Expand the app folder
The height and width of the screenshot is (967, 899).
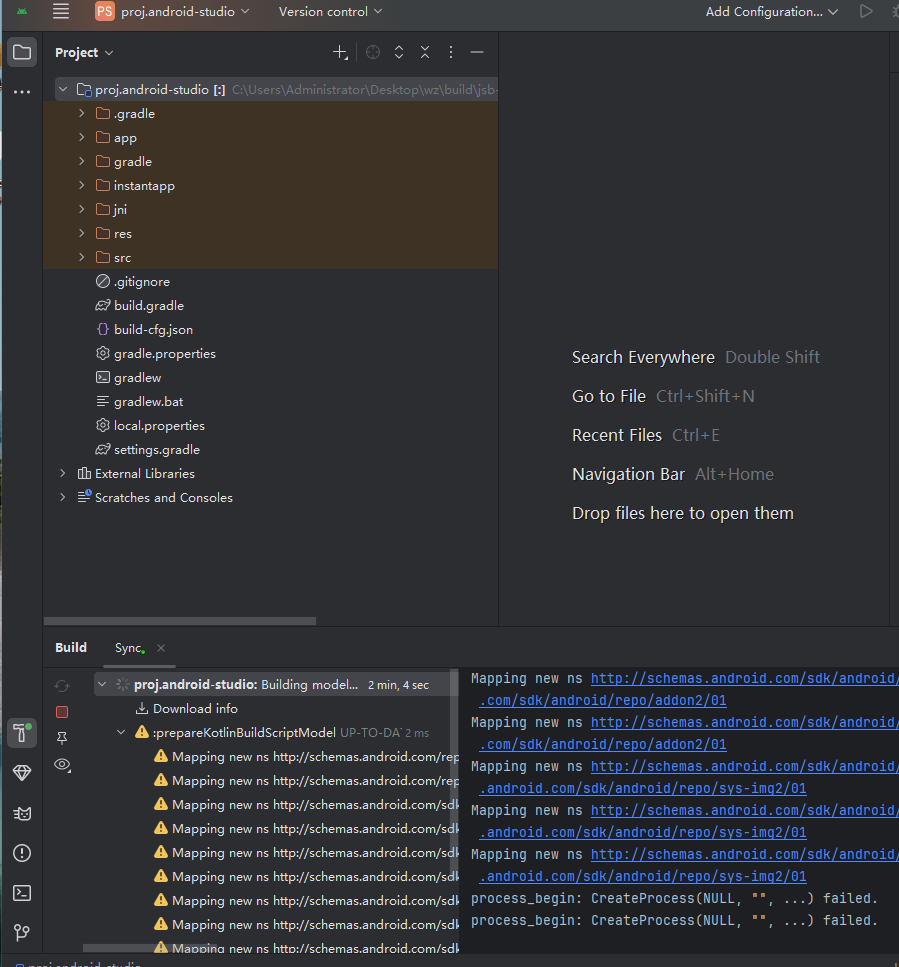click(82, 138)
